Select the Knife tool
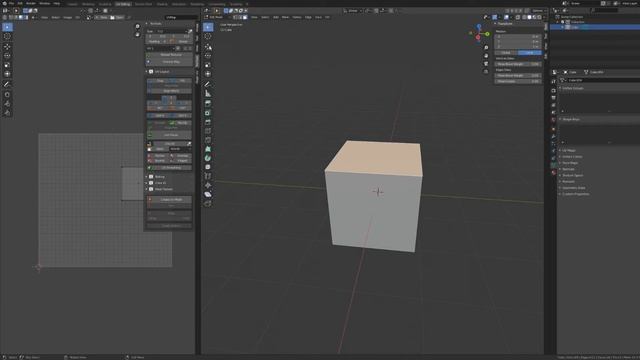This screenshot has height=360, width=640. click(208, 140)
